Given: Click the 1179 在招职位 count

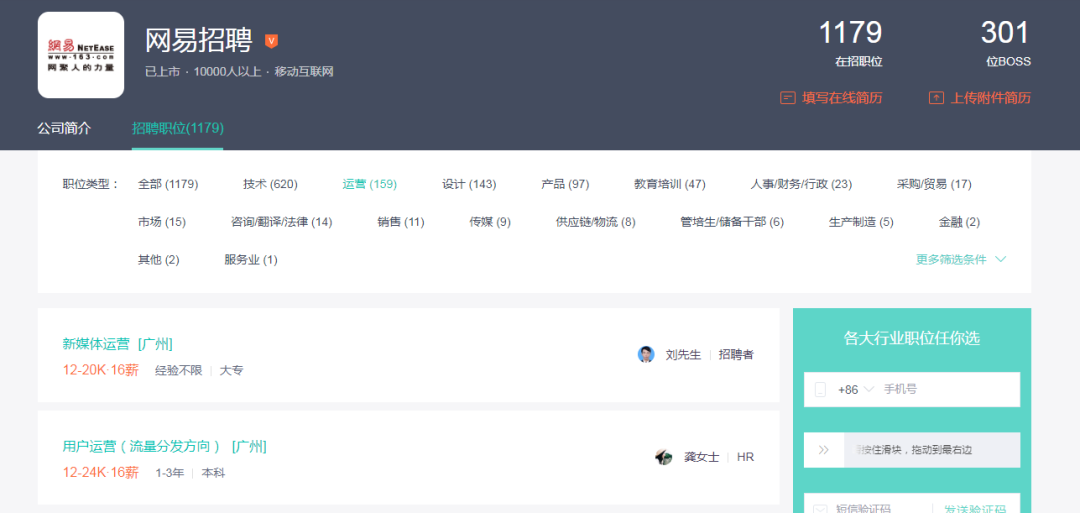Looking at the screenshot, I should point(850,43).
